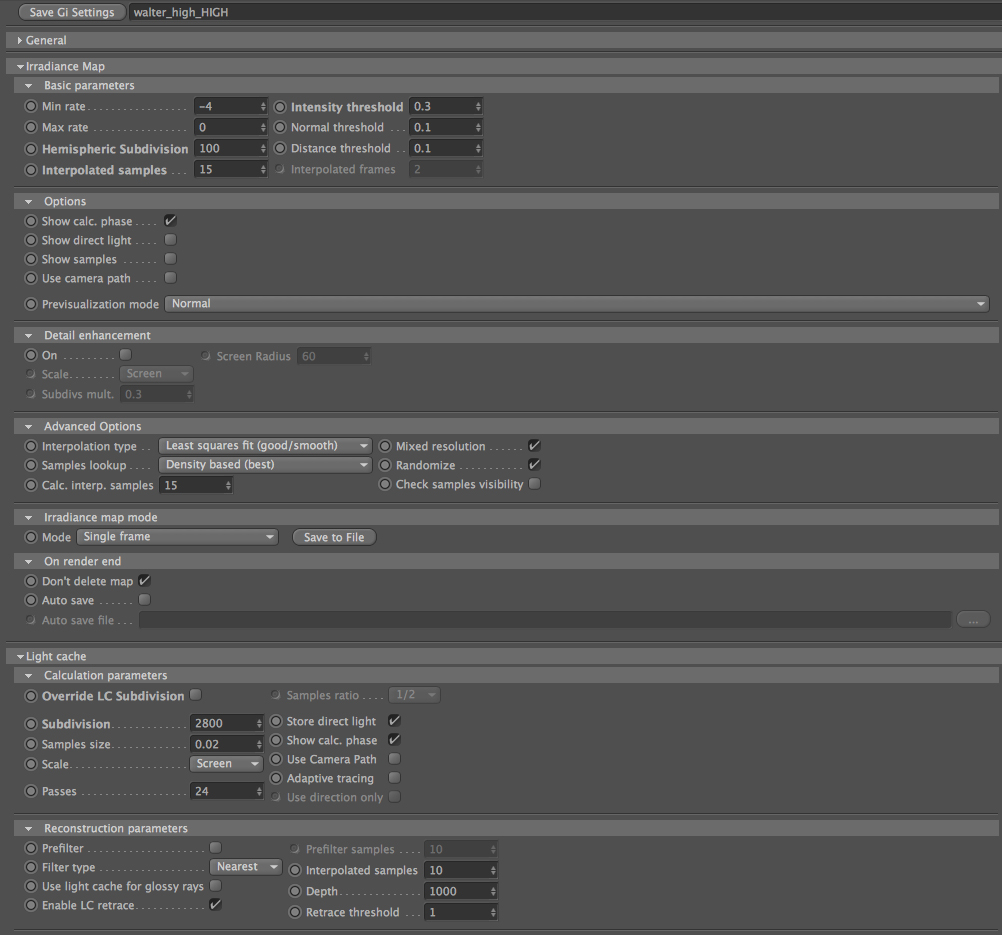Click the Enable LC retrace animation dot
The width and height of the screenshot is (1002, 935).
31,905
